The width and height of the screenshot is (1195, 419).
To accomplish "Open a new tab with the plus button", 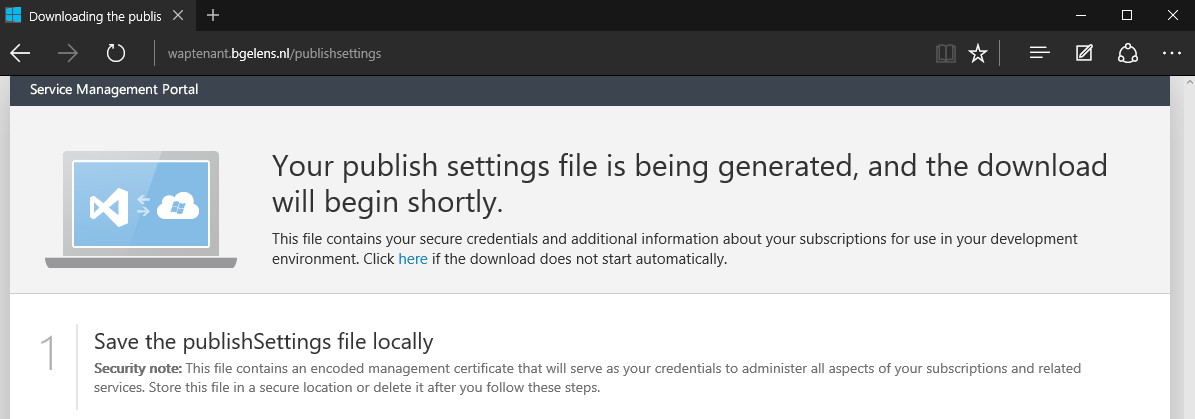I will click(213, 16).
